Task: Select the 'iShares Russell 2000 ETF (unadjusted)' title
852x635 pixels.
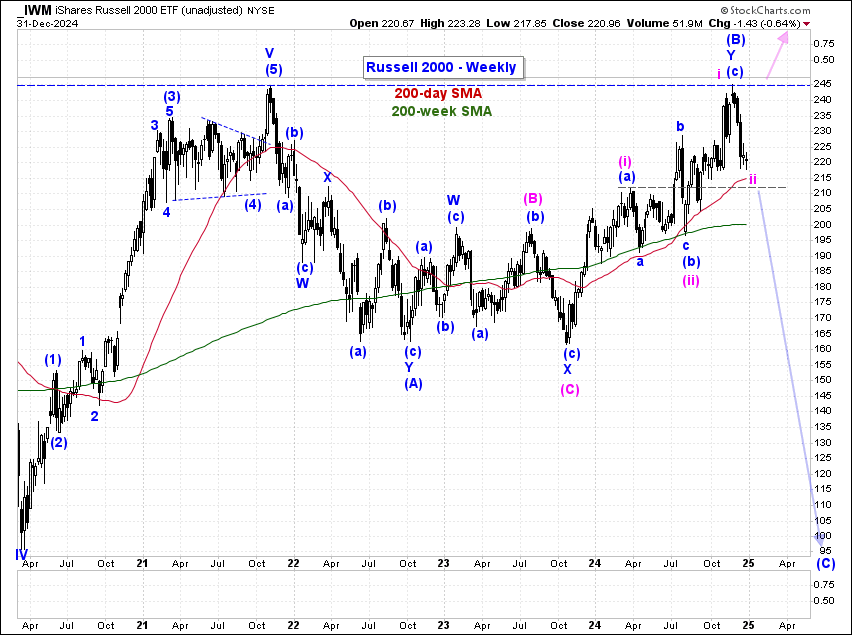Action: 148,10
